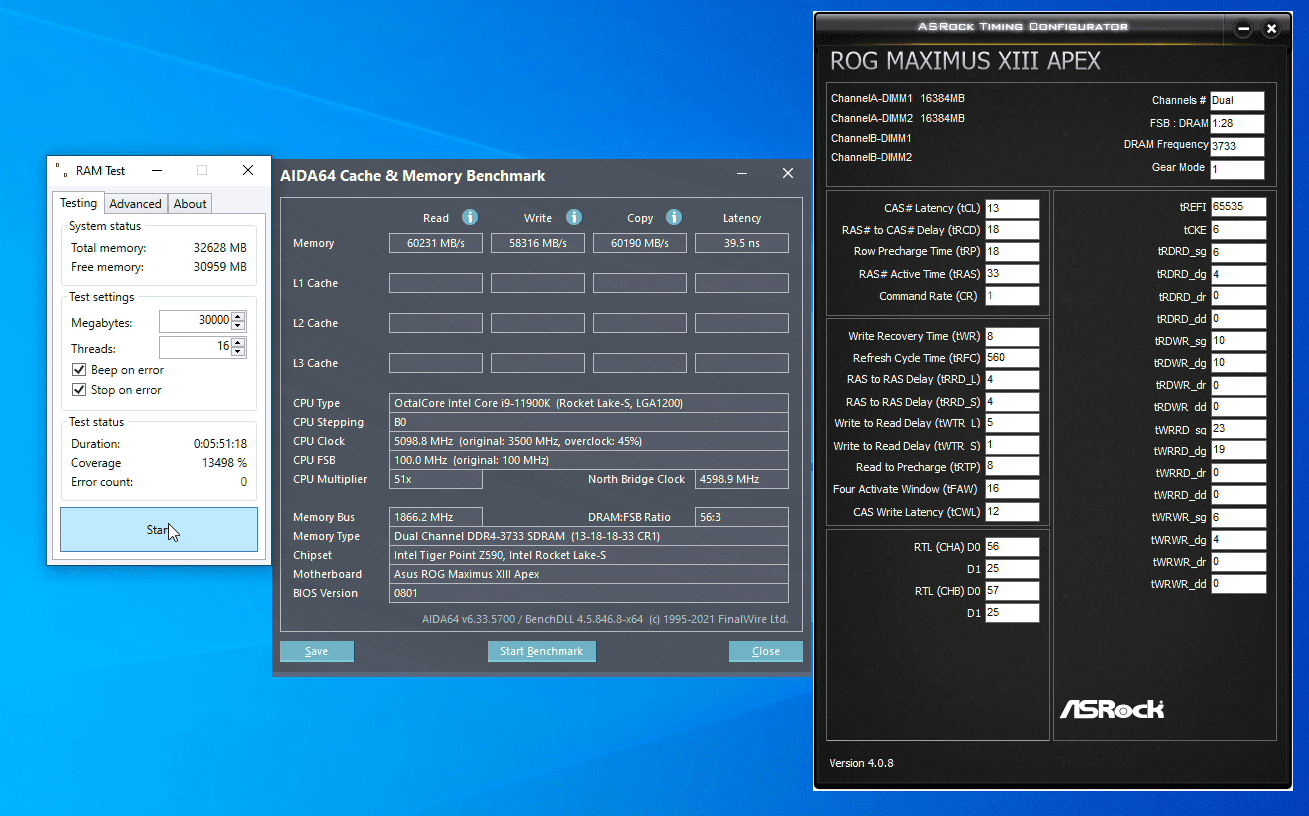Viewport: 1309px width, 816px height.
Task: Click the Motherboard field Asus ROG Maximus
Action: coord(589,574)
